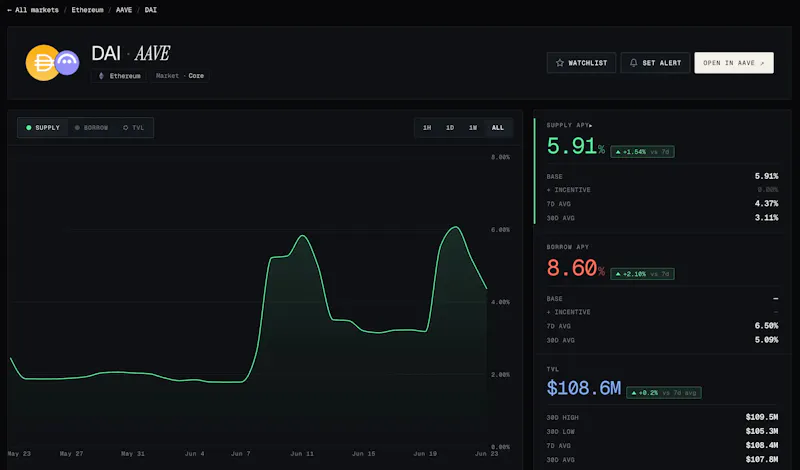The width and height of the screenshot is (800, 470).
Task: Switch chart to TVL series
Action: point(134,128)
